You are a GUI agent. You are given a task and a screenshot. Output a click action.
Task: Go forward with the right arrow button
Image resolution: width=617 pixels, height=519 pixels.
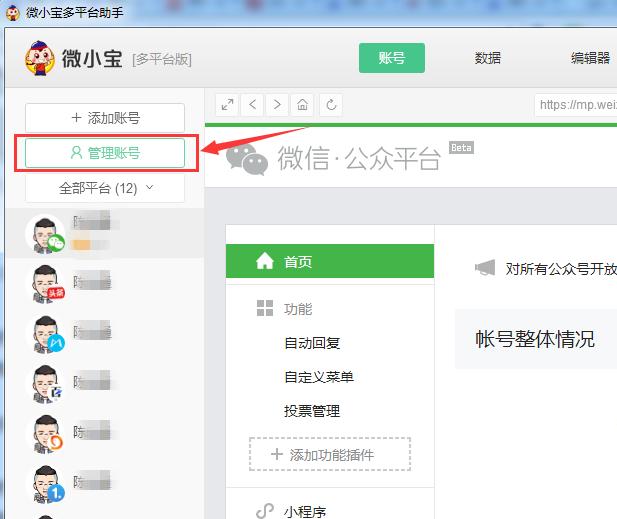coord(277,105)
